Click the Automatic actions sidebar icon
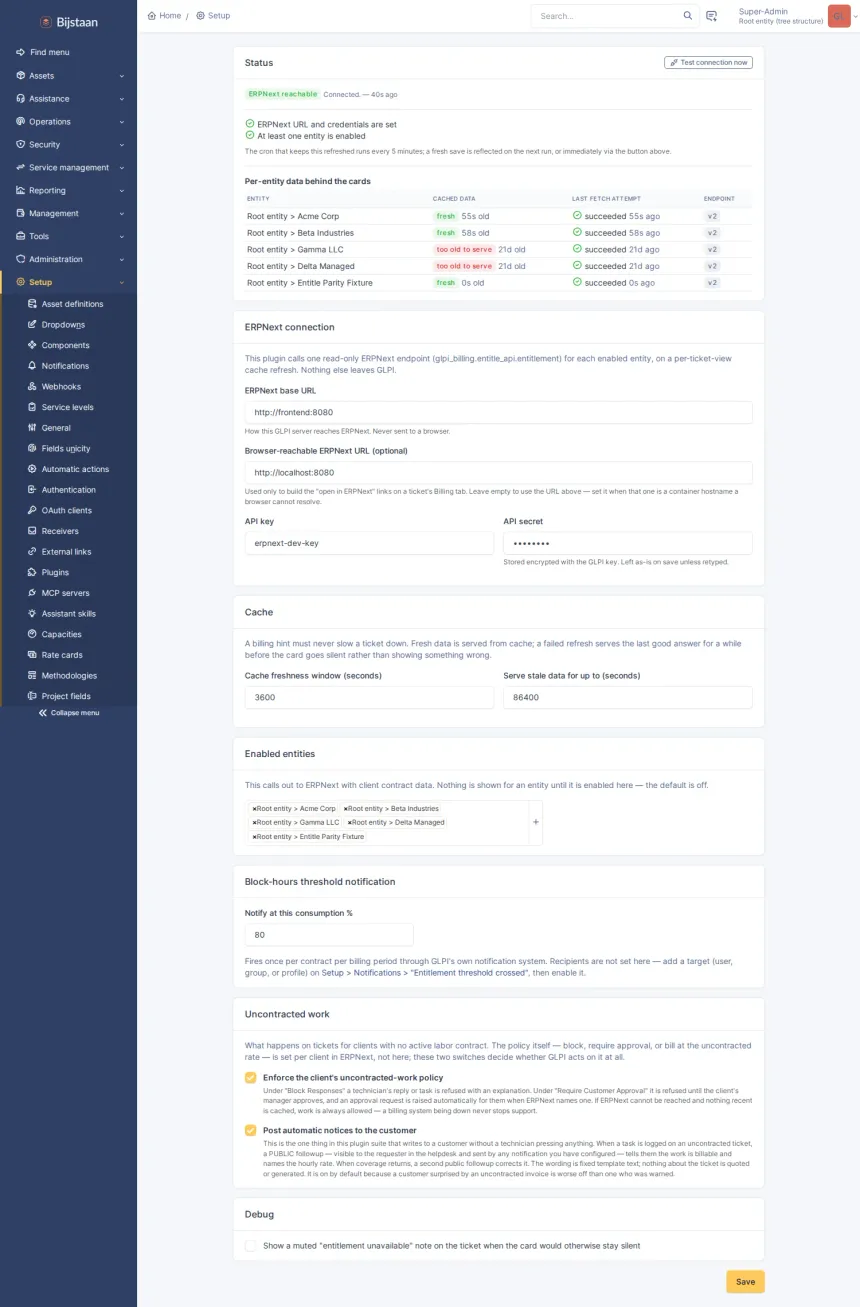860x1307 pixels. (32, 469)
